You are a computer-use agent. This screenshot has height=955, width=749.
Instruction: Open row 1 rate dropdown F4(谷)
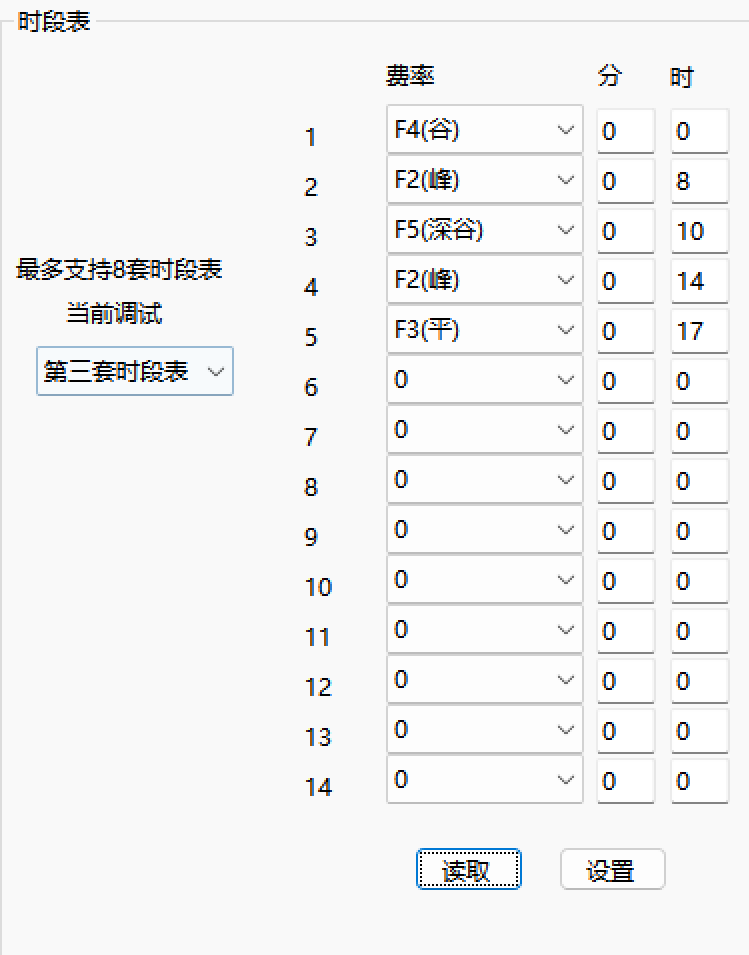tap(484, 130)
